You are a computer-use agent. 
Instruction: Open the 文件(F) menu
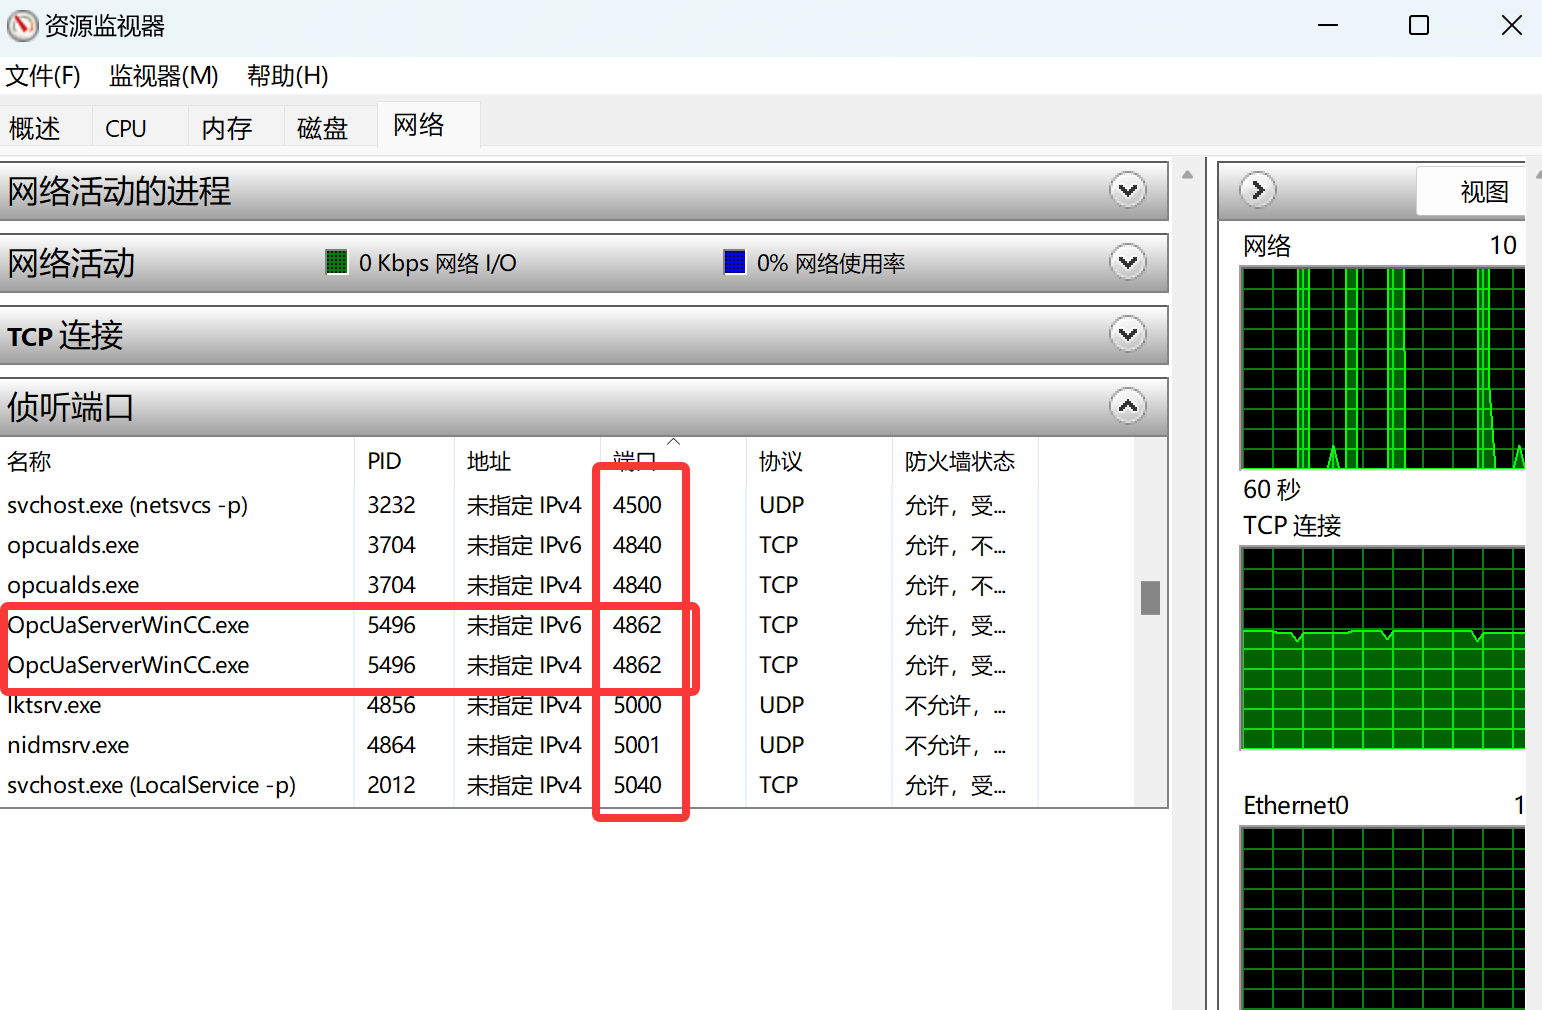[x=43, y=76]
